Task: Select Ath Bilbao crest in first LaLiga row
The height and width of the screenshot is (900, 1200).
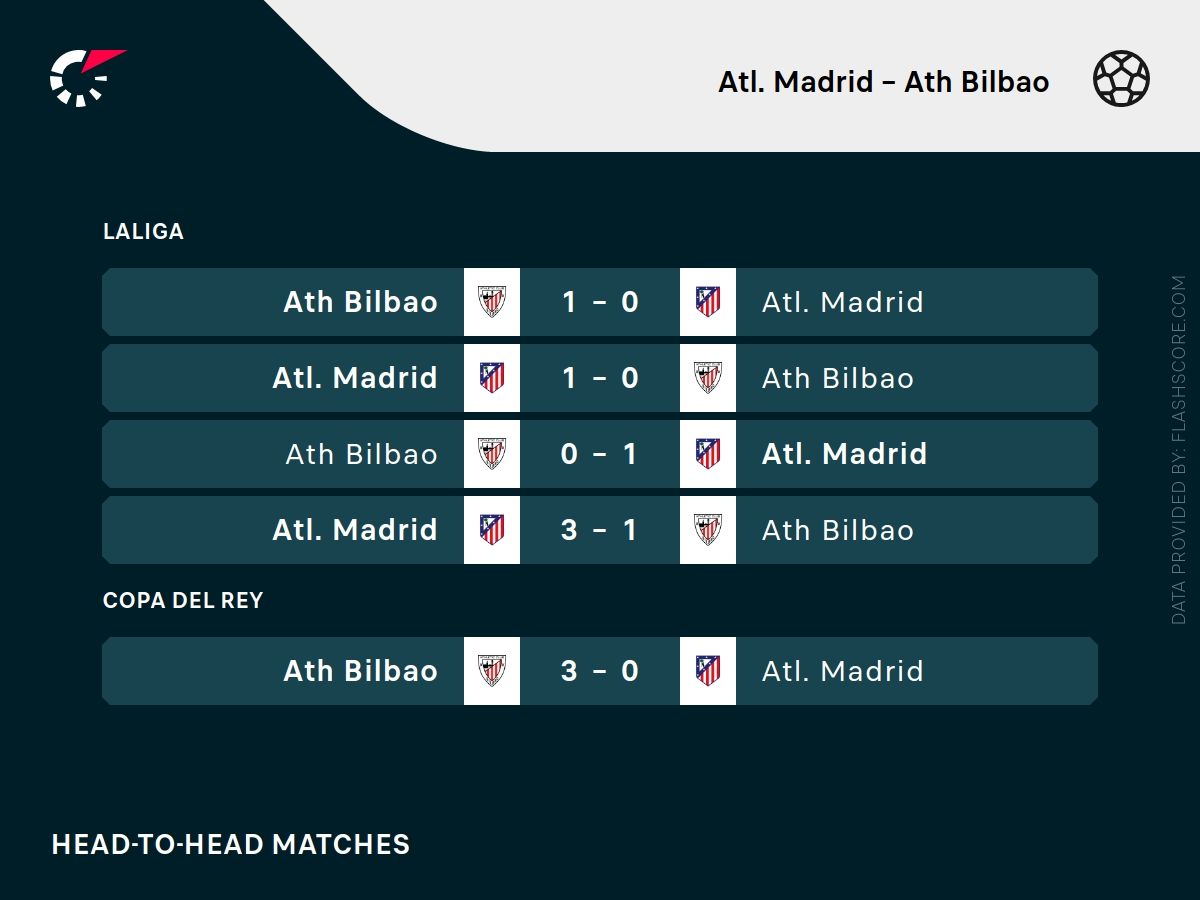Action: click(x=492, y=302)
